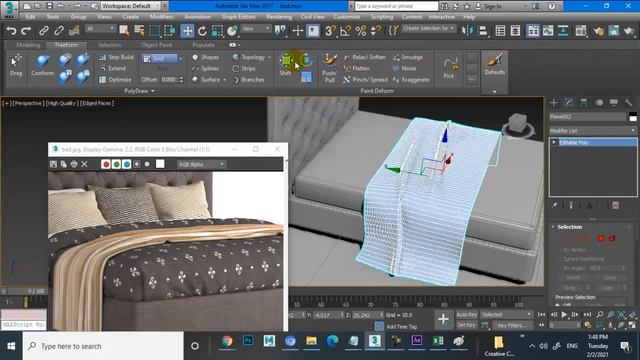Open the Create menu

tap(131, 17)
